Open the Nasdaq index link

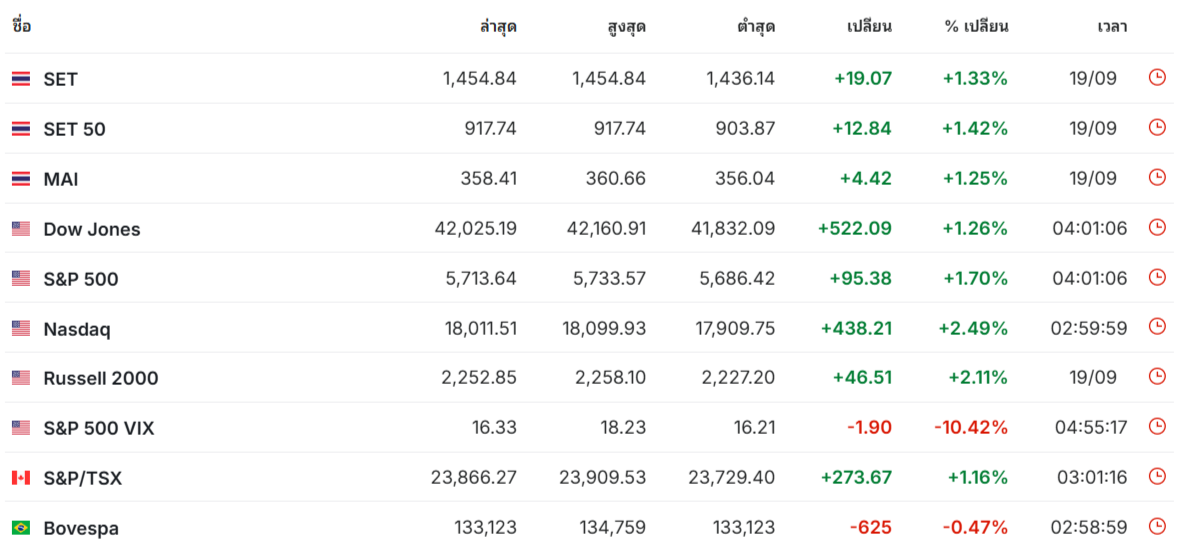[77, 329]
